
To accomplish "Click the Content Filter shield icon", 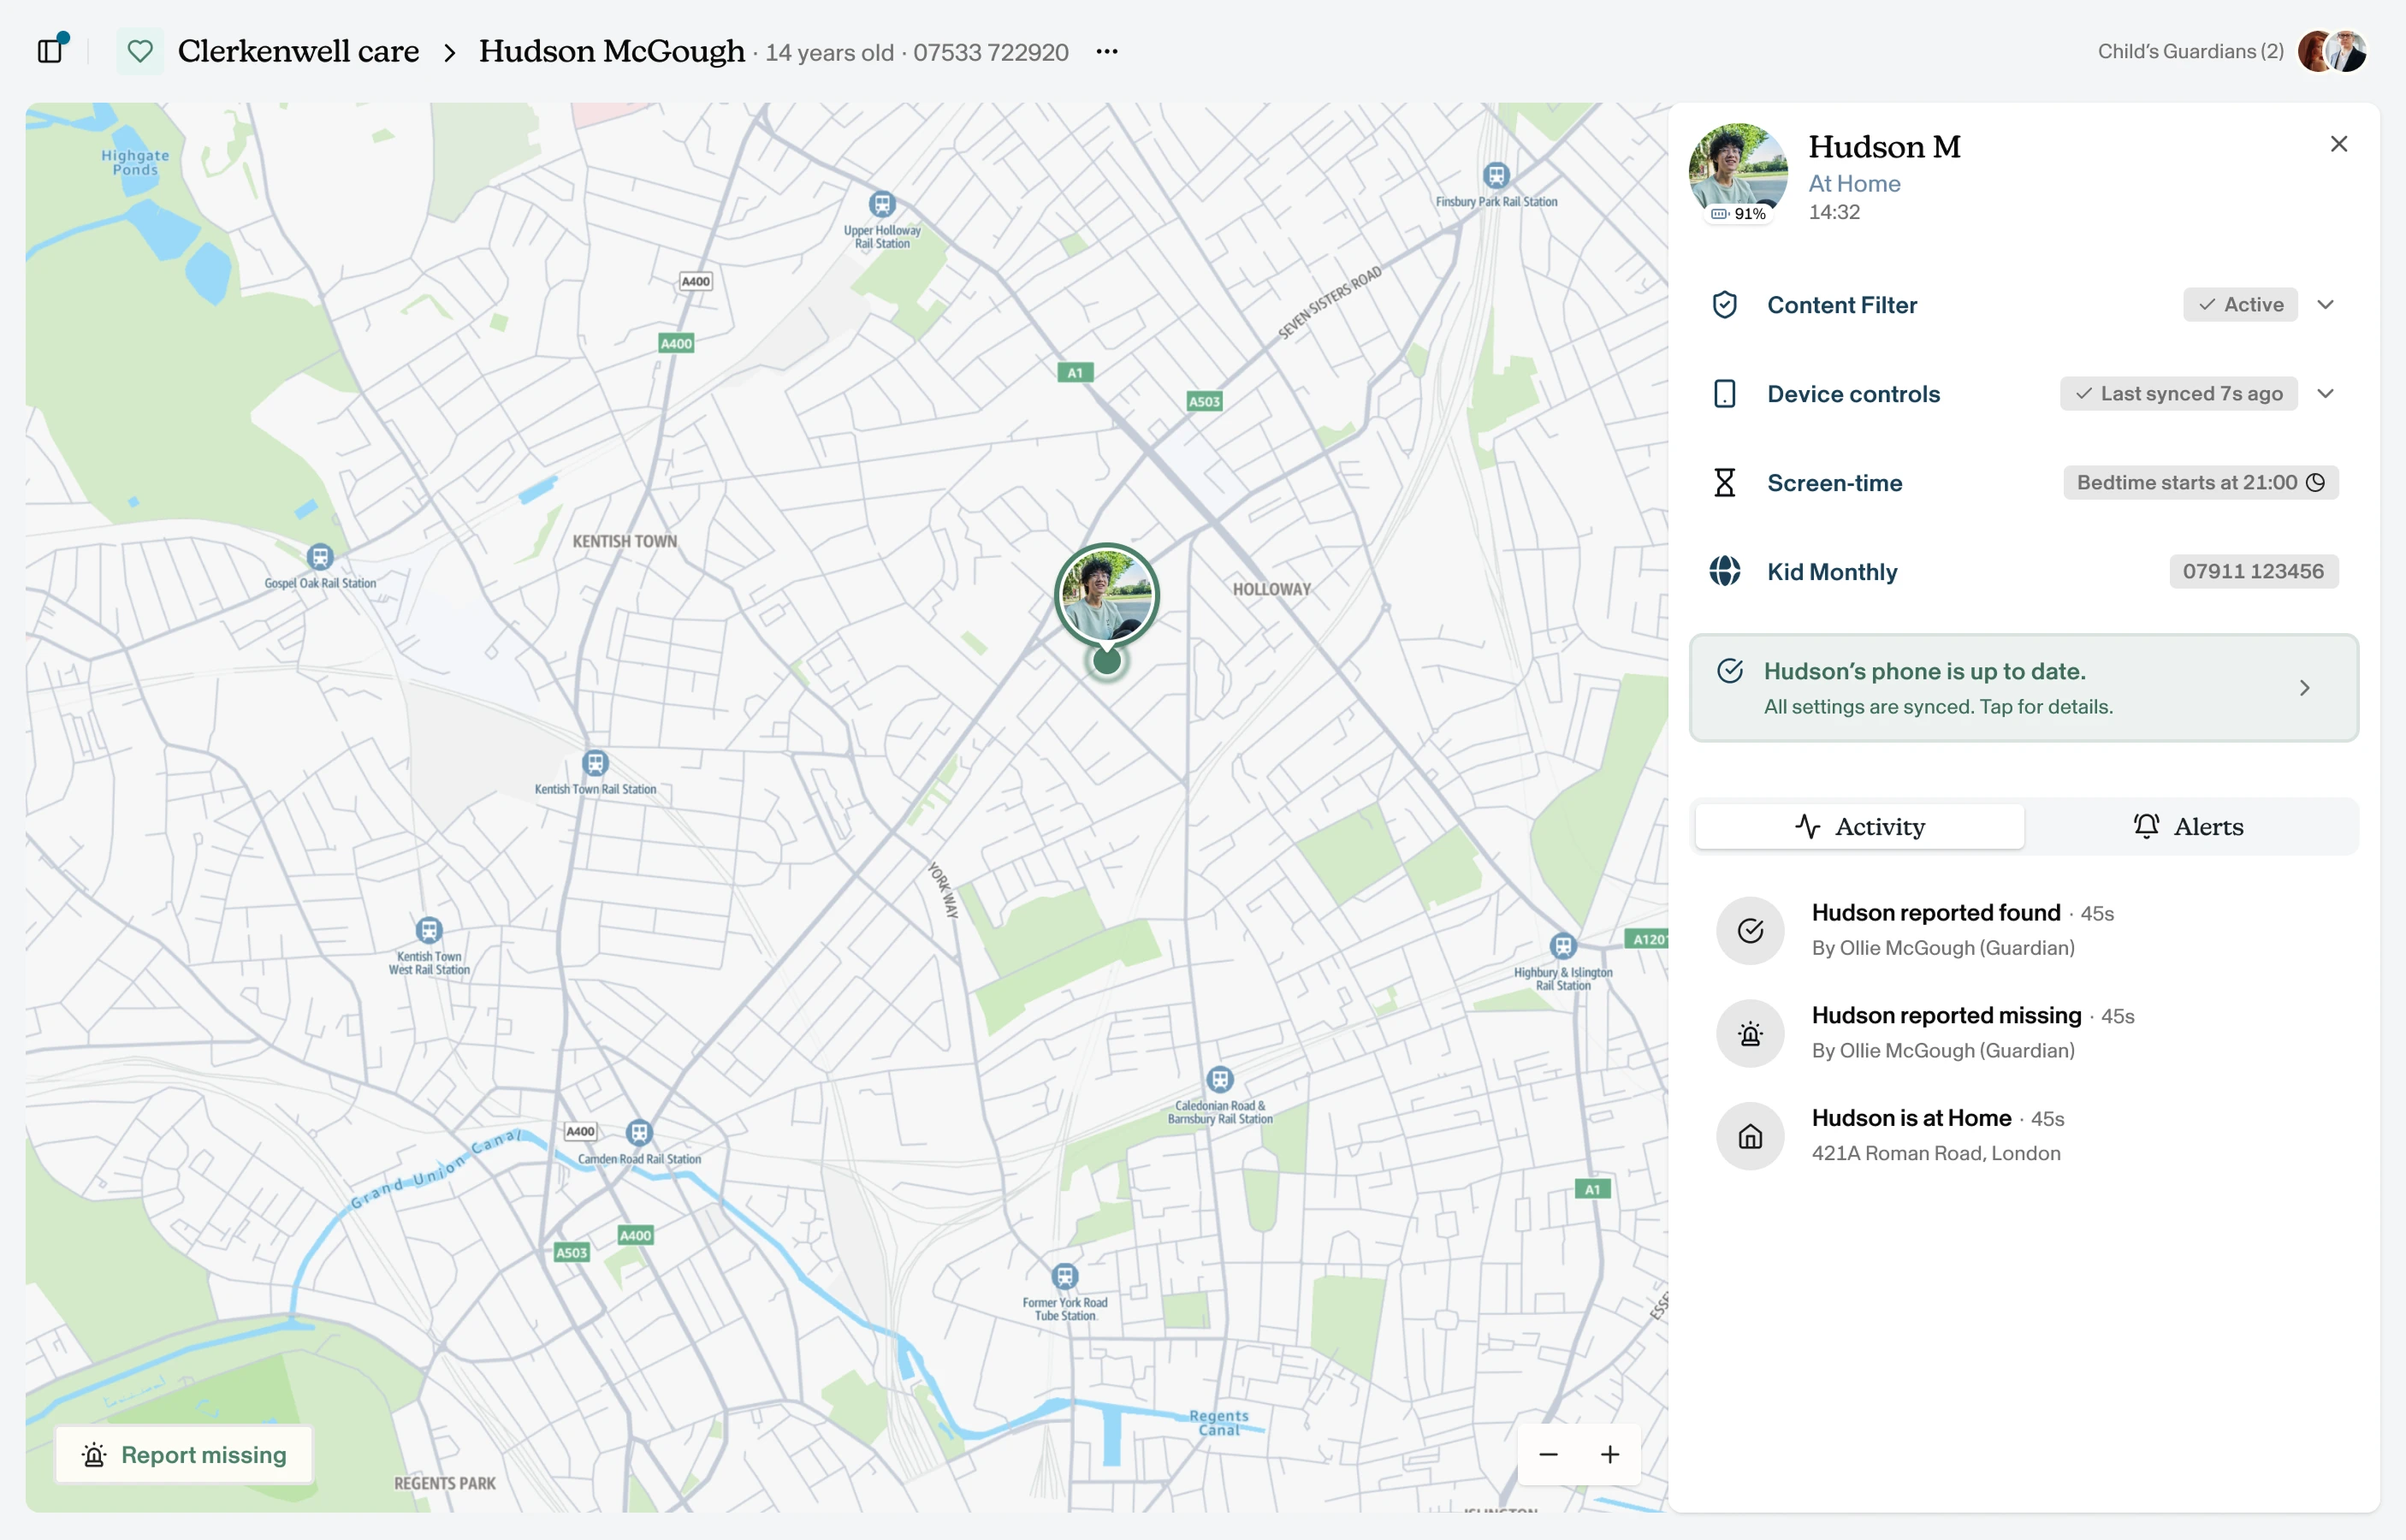I will (1724, 305).
